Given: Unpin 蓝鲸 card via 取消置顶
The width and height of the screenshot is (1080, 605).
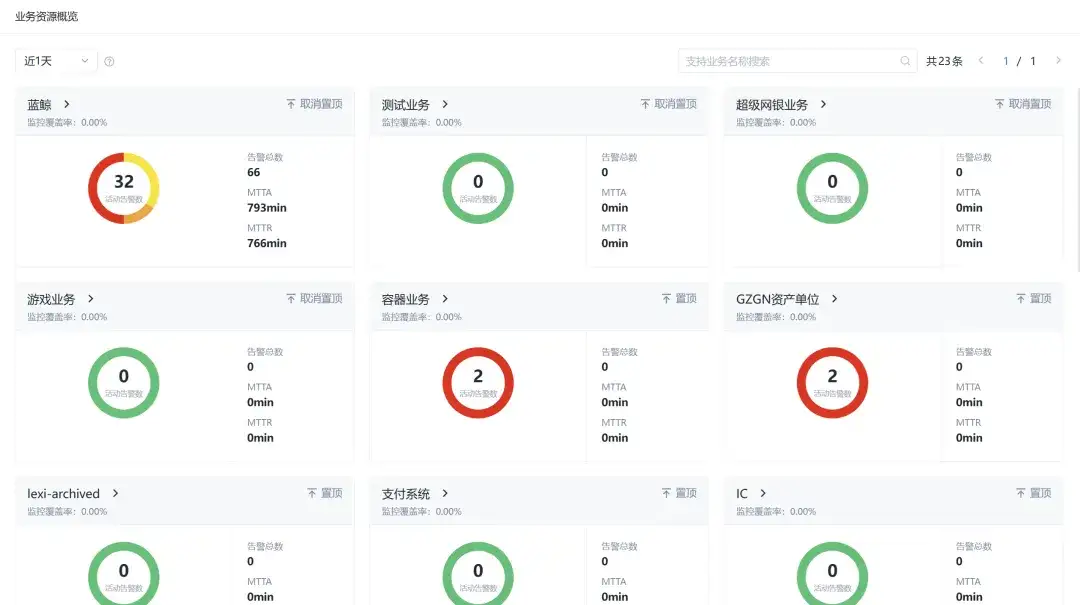Looking at the screenshot, I should [314, 104].
